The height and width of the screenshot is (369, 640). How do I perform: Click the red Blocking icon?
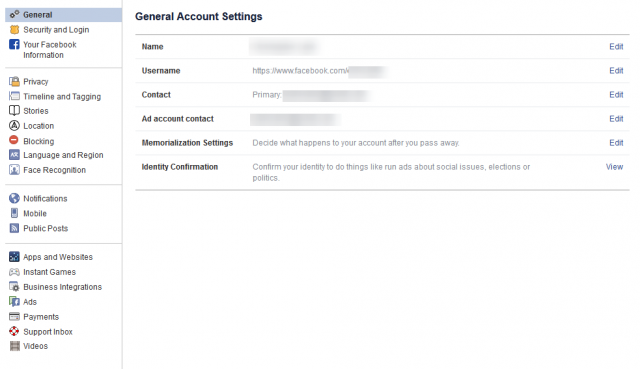click(14, 140)
